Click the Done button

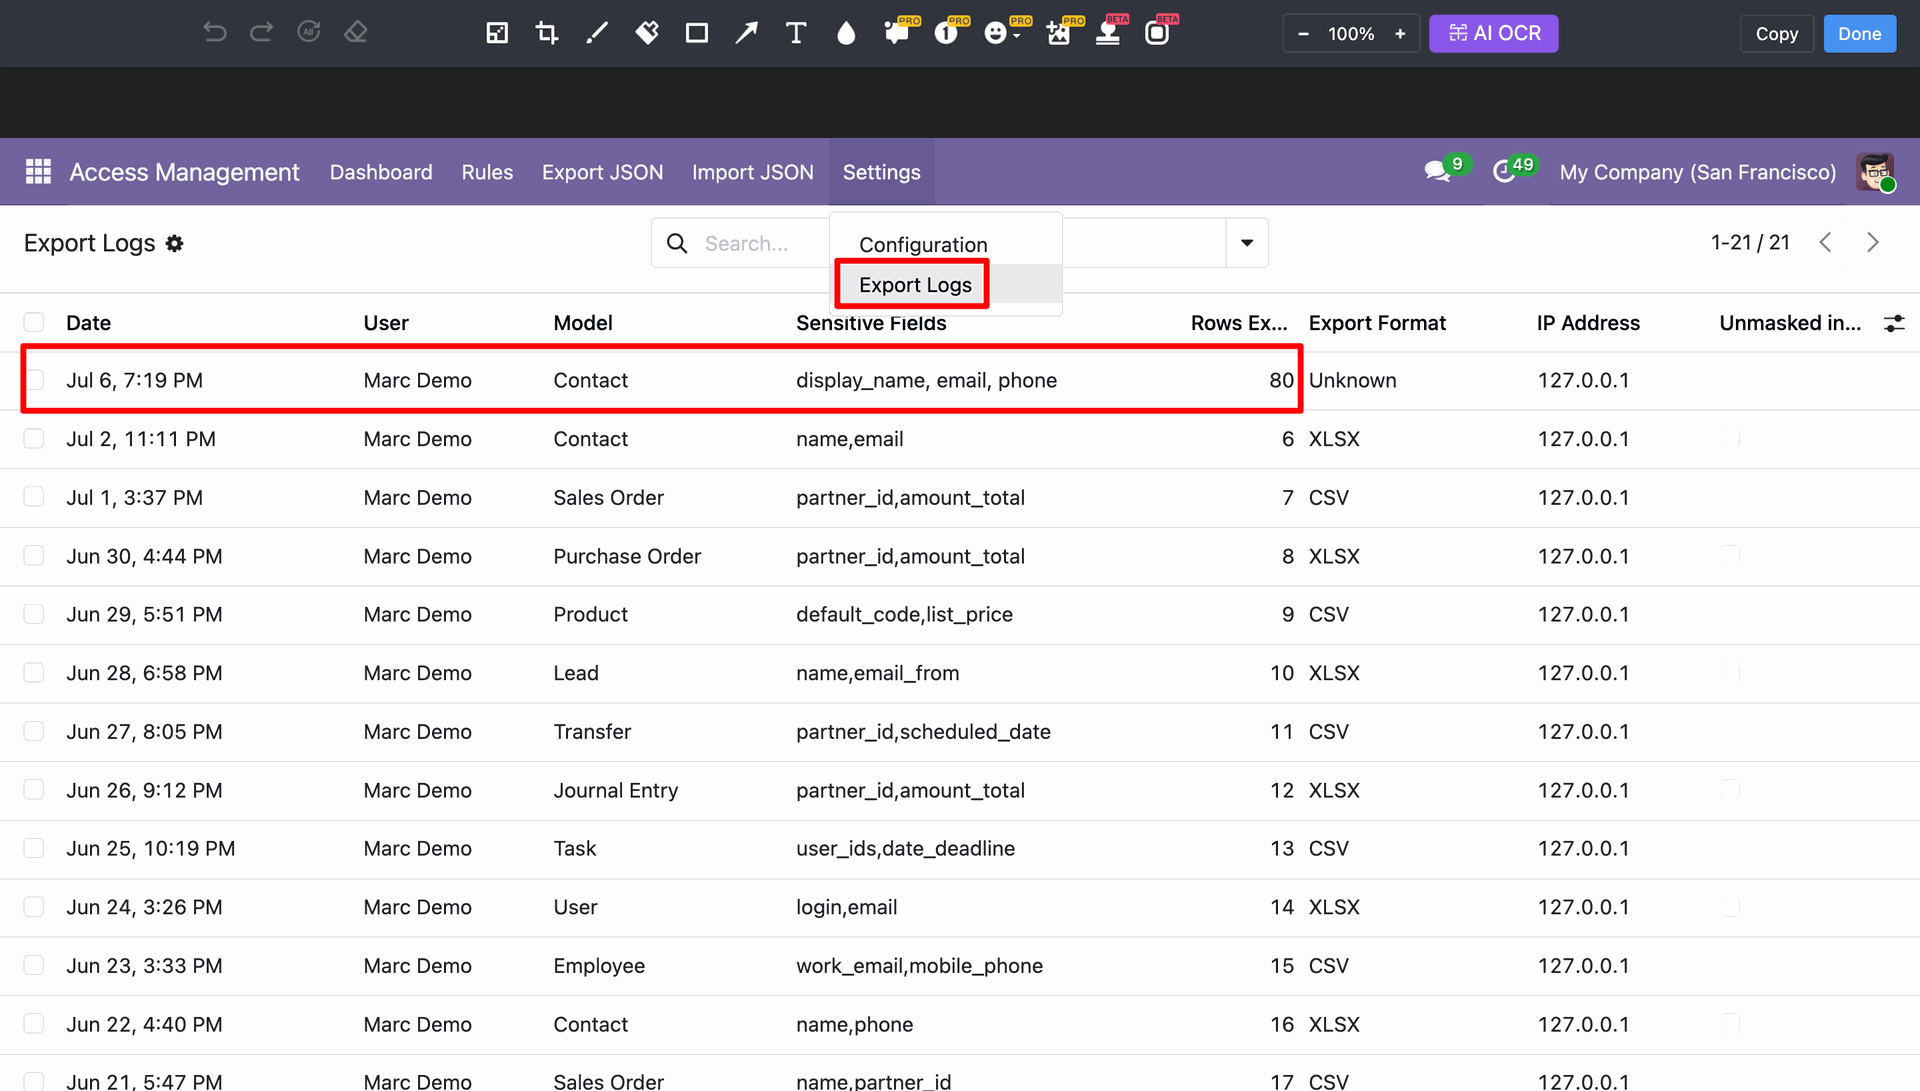coord(1860,33)
